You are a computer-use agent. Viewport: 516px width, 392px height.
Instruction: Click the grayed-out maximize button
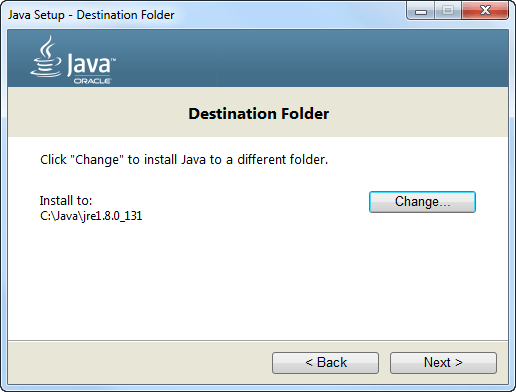448,11
